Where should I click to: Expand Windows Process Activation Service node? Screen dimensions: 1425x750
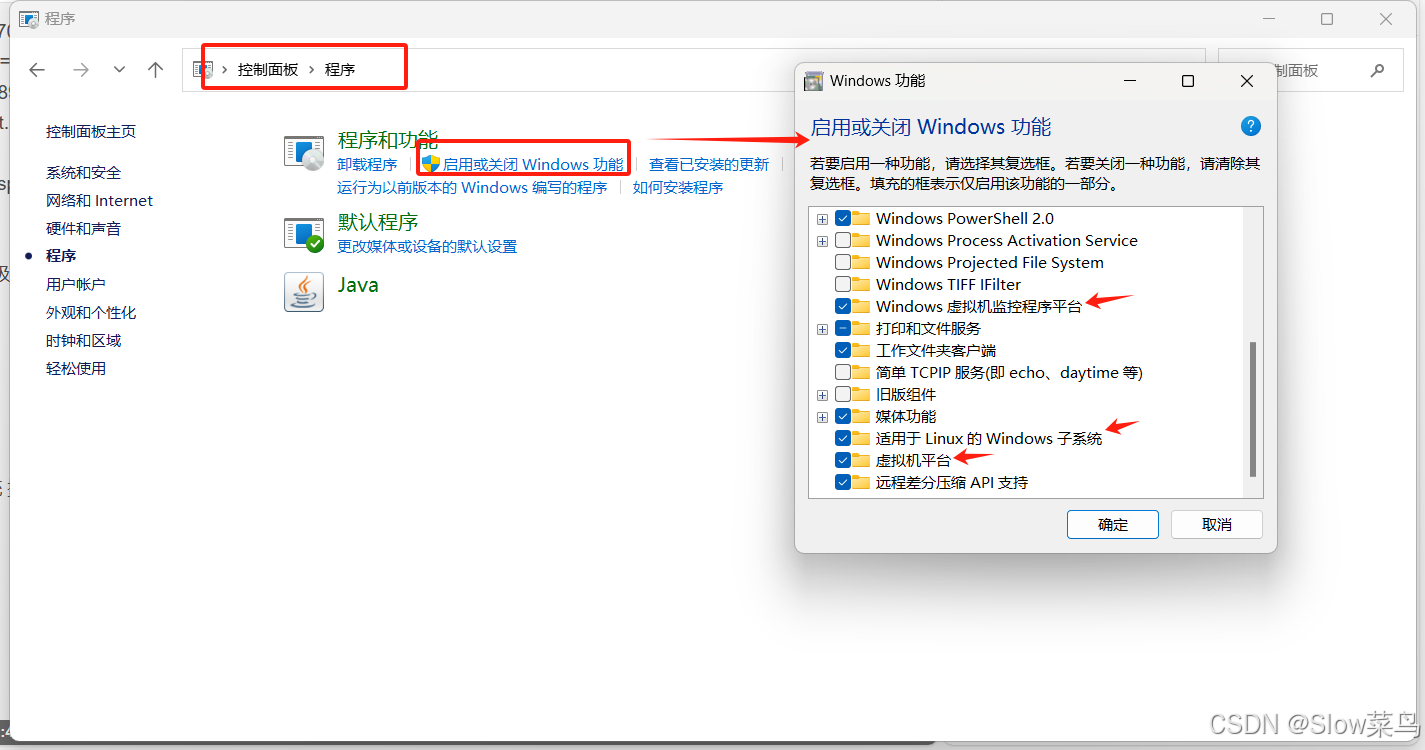pos(822,240)
